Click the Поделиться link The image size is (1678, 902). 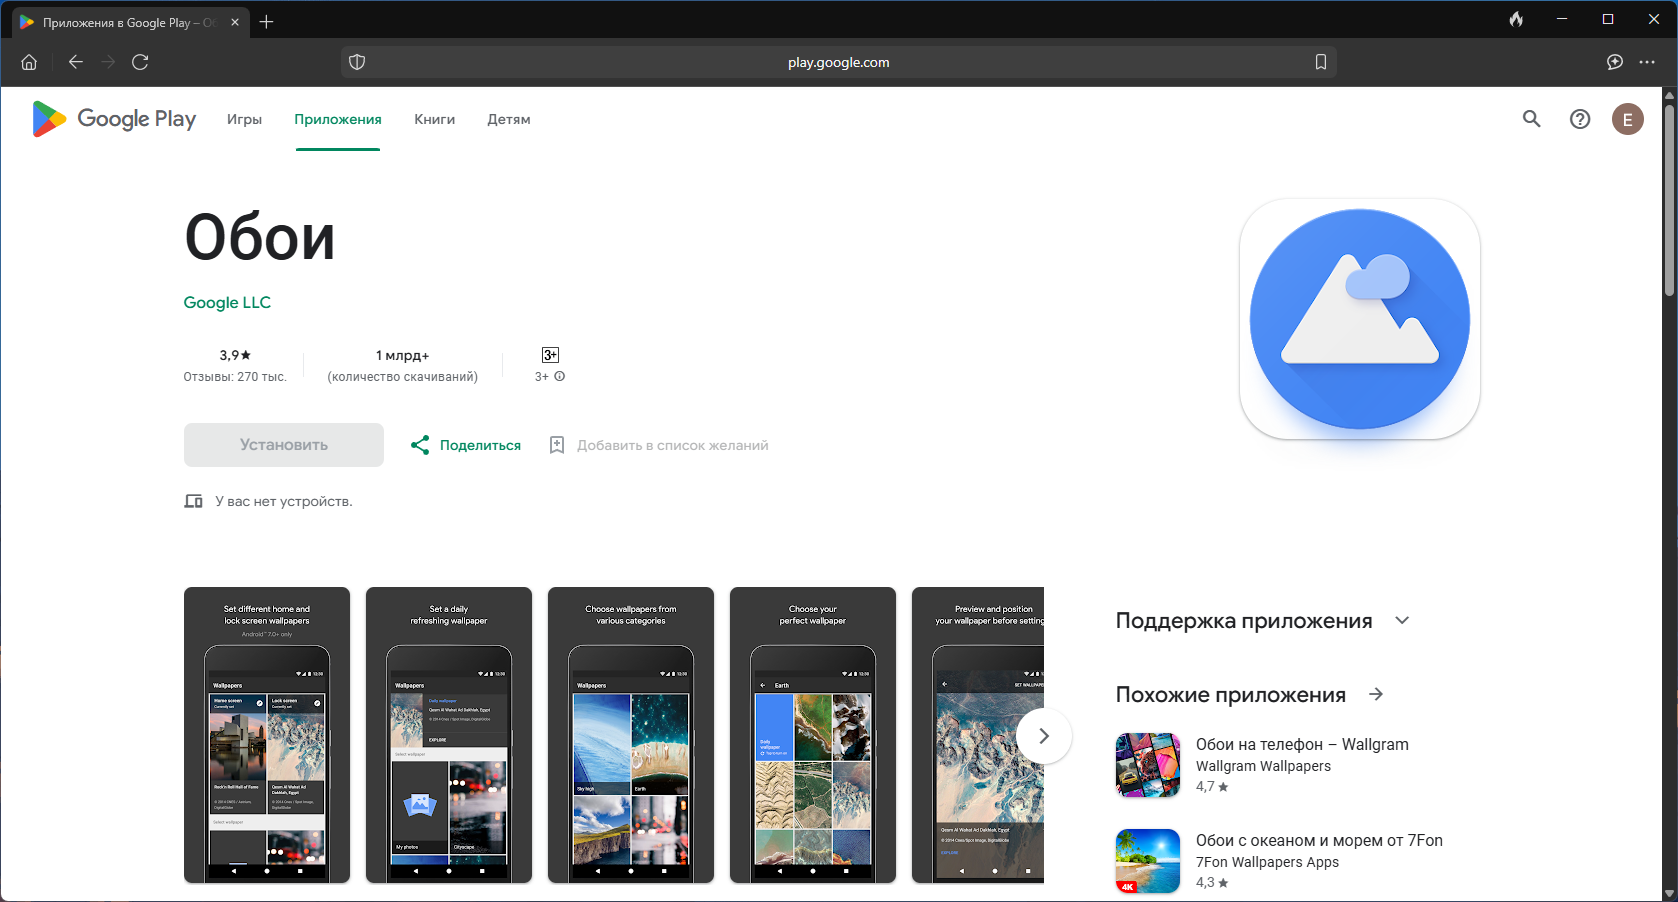(480, 445)
